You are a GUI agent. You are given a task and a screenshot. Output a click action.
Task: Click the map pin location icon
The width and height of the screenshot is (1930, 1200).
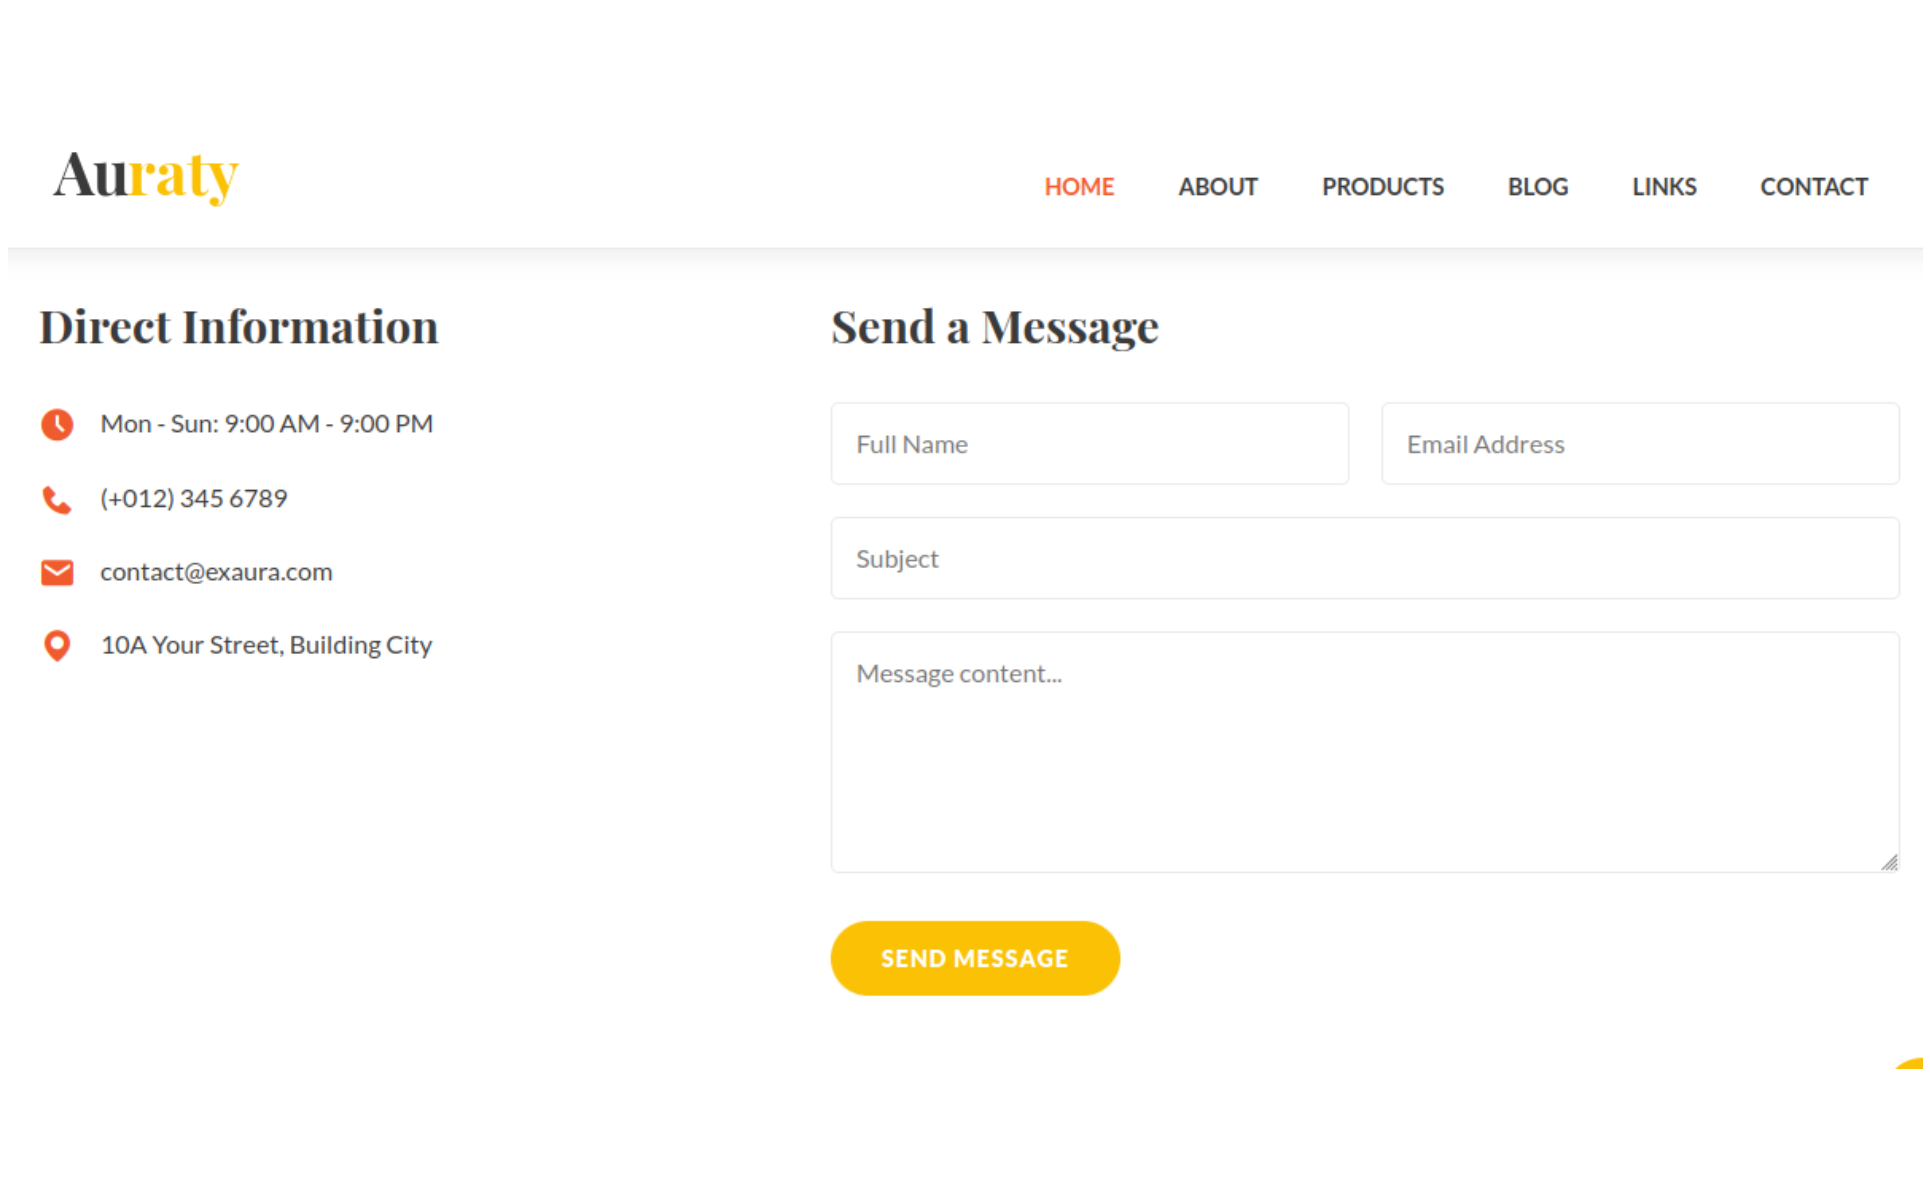coord(57,646)
